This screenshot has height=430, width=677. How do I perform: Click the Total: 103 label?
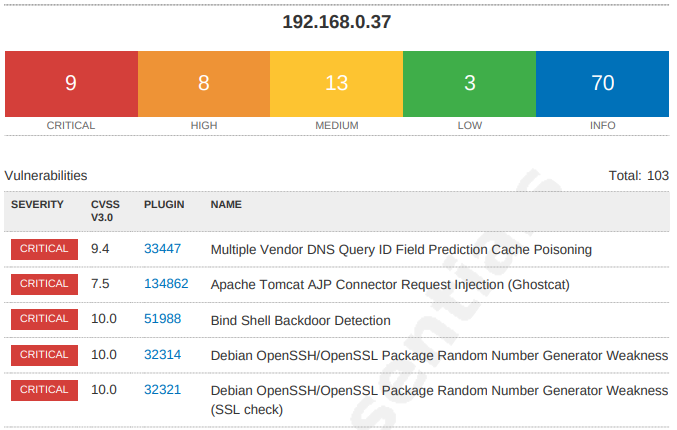pos(639,176)
